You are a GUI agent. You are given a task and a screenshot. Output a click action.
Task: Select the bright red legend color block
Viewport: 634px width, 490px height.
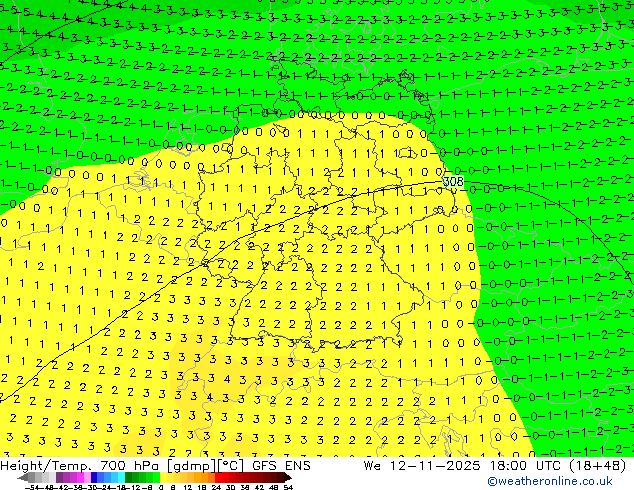pos(218,477)
